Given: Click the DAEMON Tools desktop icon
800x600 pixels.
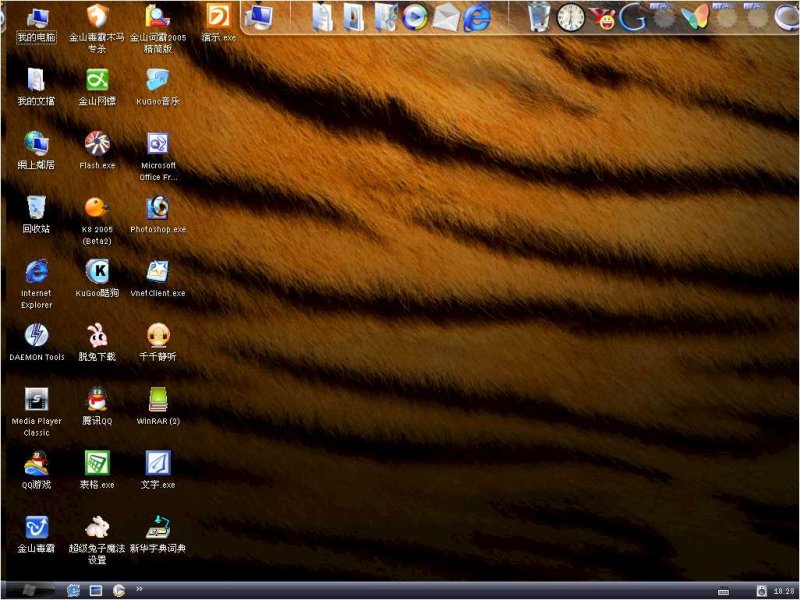Looking at the screenshot, I should tap(37, 336).
